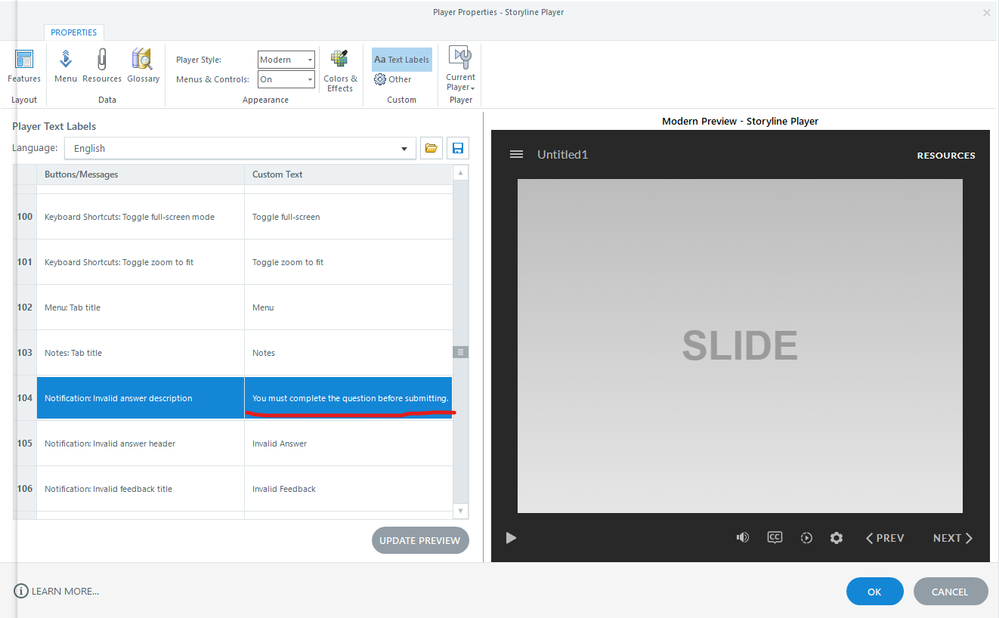Open the Glossary settings
The width and height of the screenshot is (999, 618).
pyautogui.click(x=143, y=66)
